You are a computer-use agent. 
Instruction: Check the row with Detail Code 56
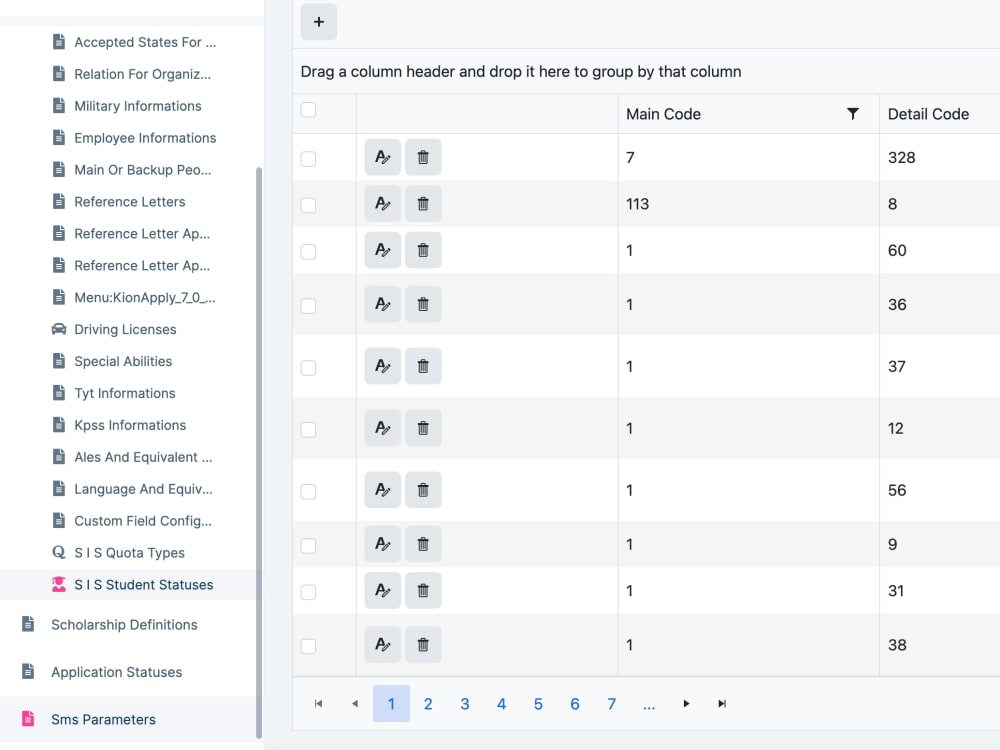click(x=309, y=492)
